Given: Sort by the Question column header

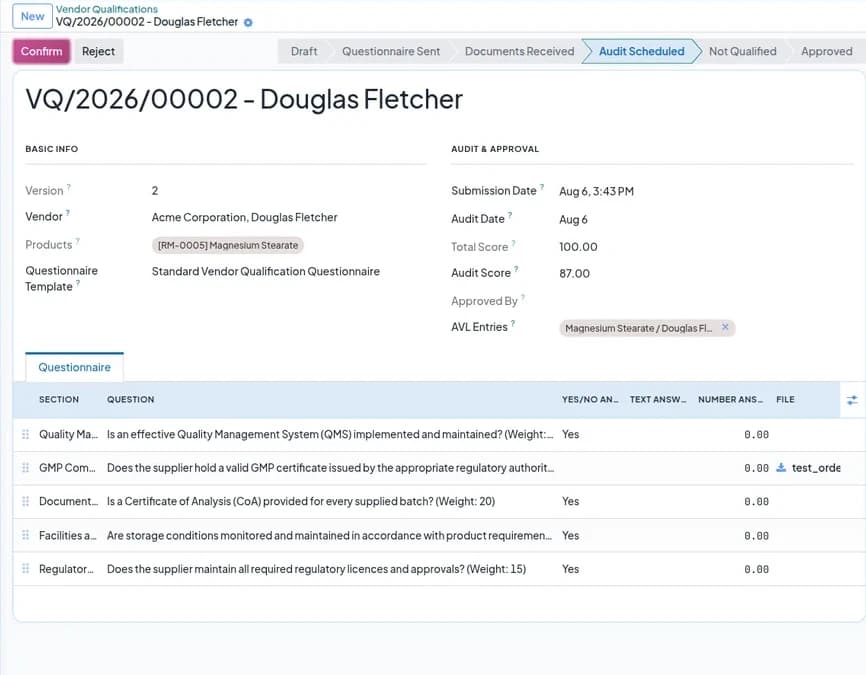Looking at the screenshot, I should (131, 399).
